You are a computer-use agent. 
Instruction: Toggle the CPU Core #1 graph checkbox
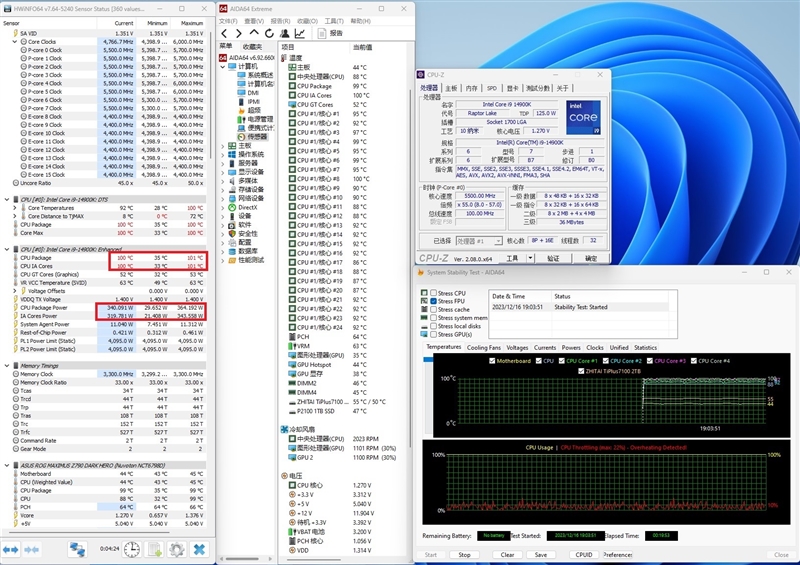click(x=561, y=361)
